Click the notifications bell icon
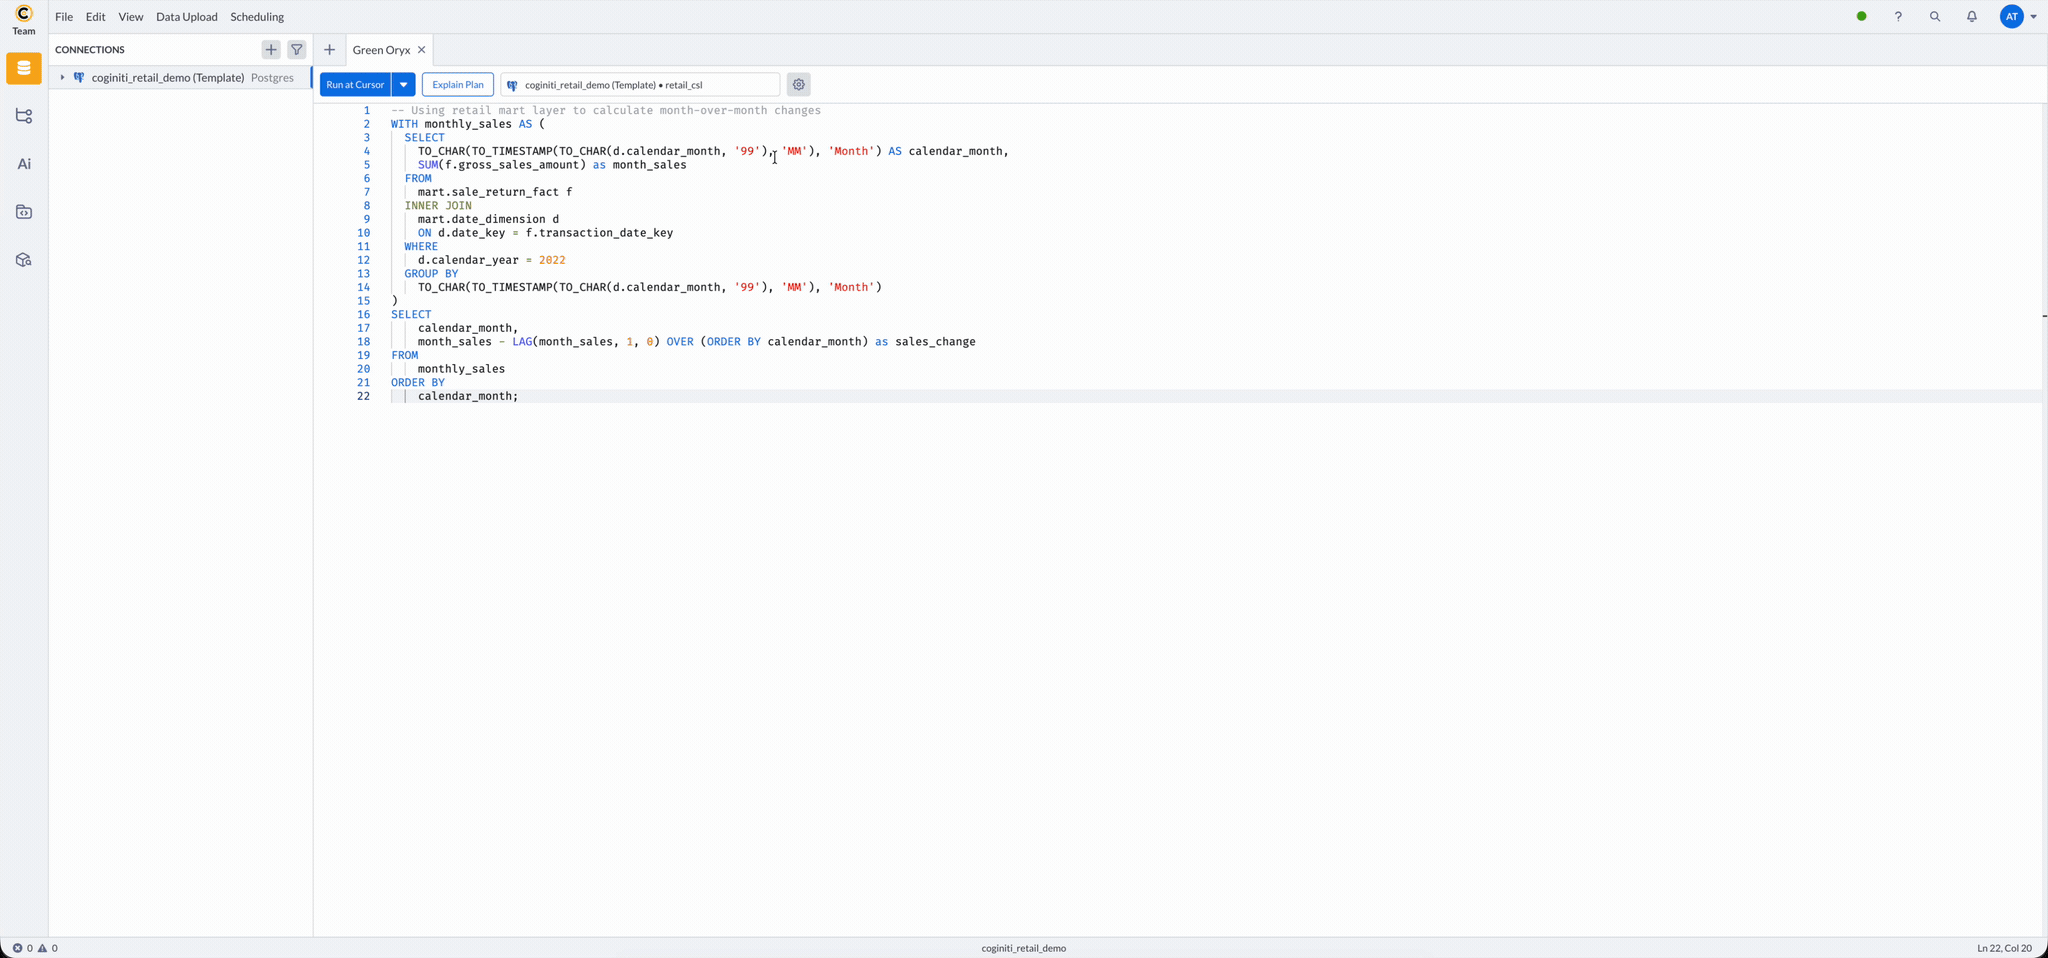Screen dimensions: 2048x958 coord(1971,17)
